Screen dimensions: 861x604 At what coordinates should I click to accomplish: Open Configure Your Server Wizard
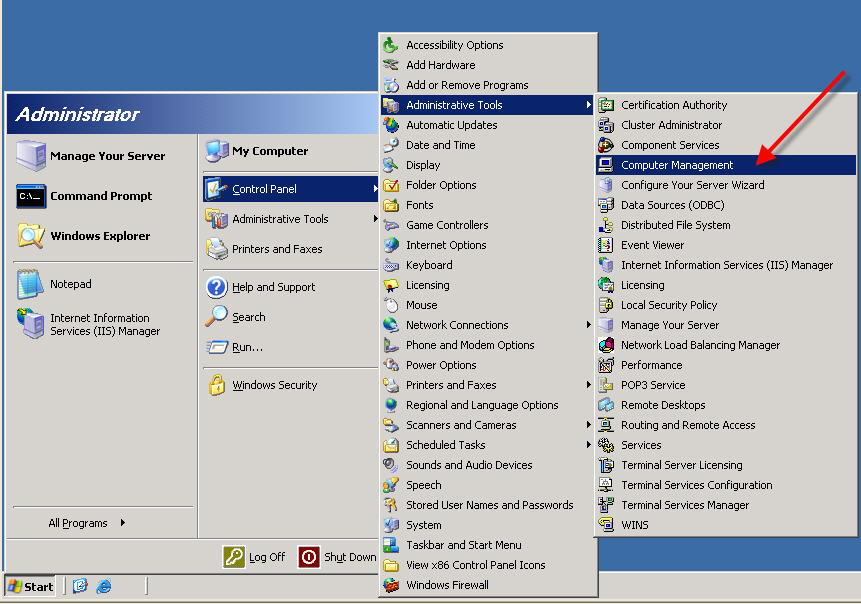tap(725, 185)
